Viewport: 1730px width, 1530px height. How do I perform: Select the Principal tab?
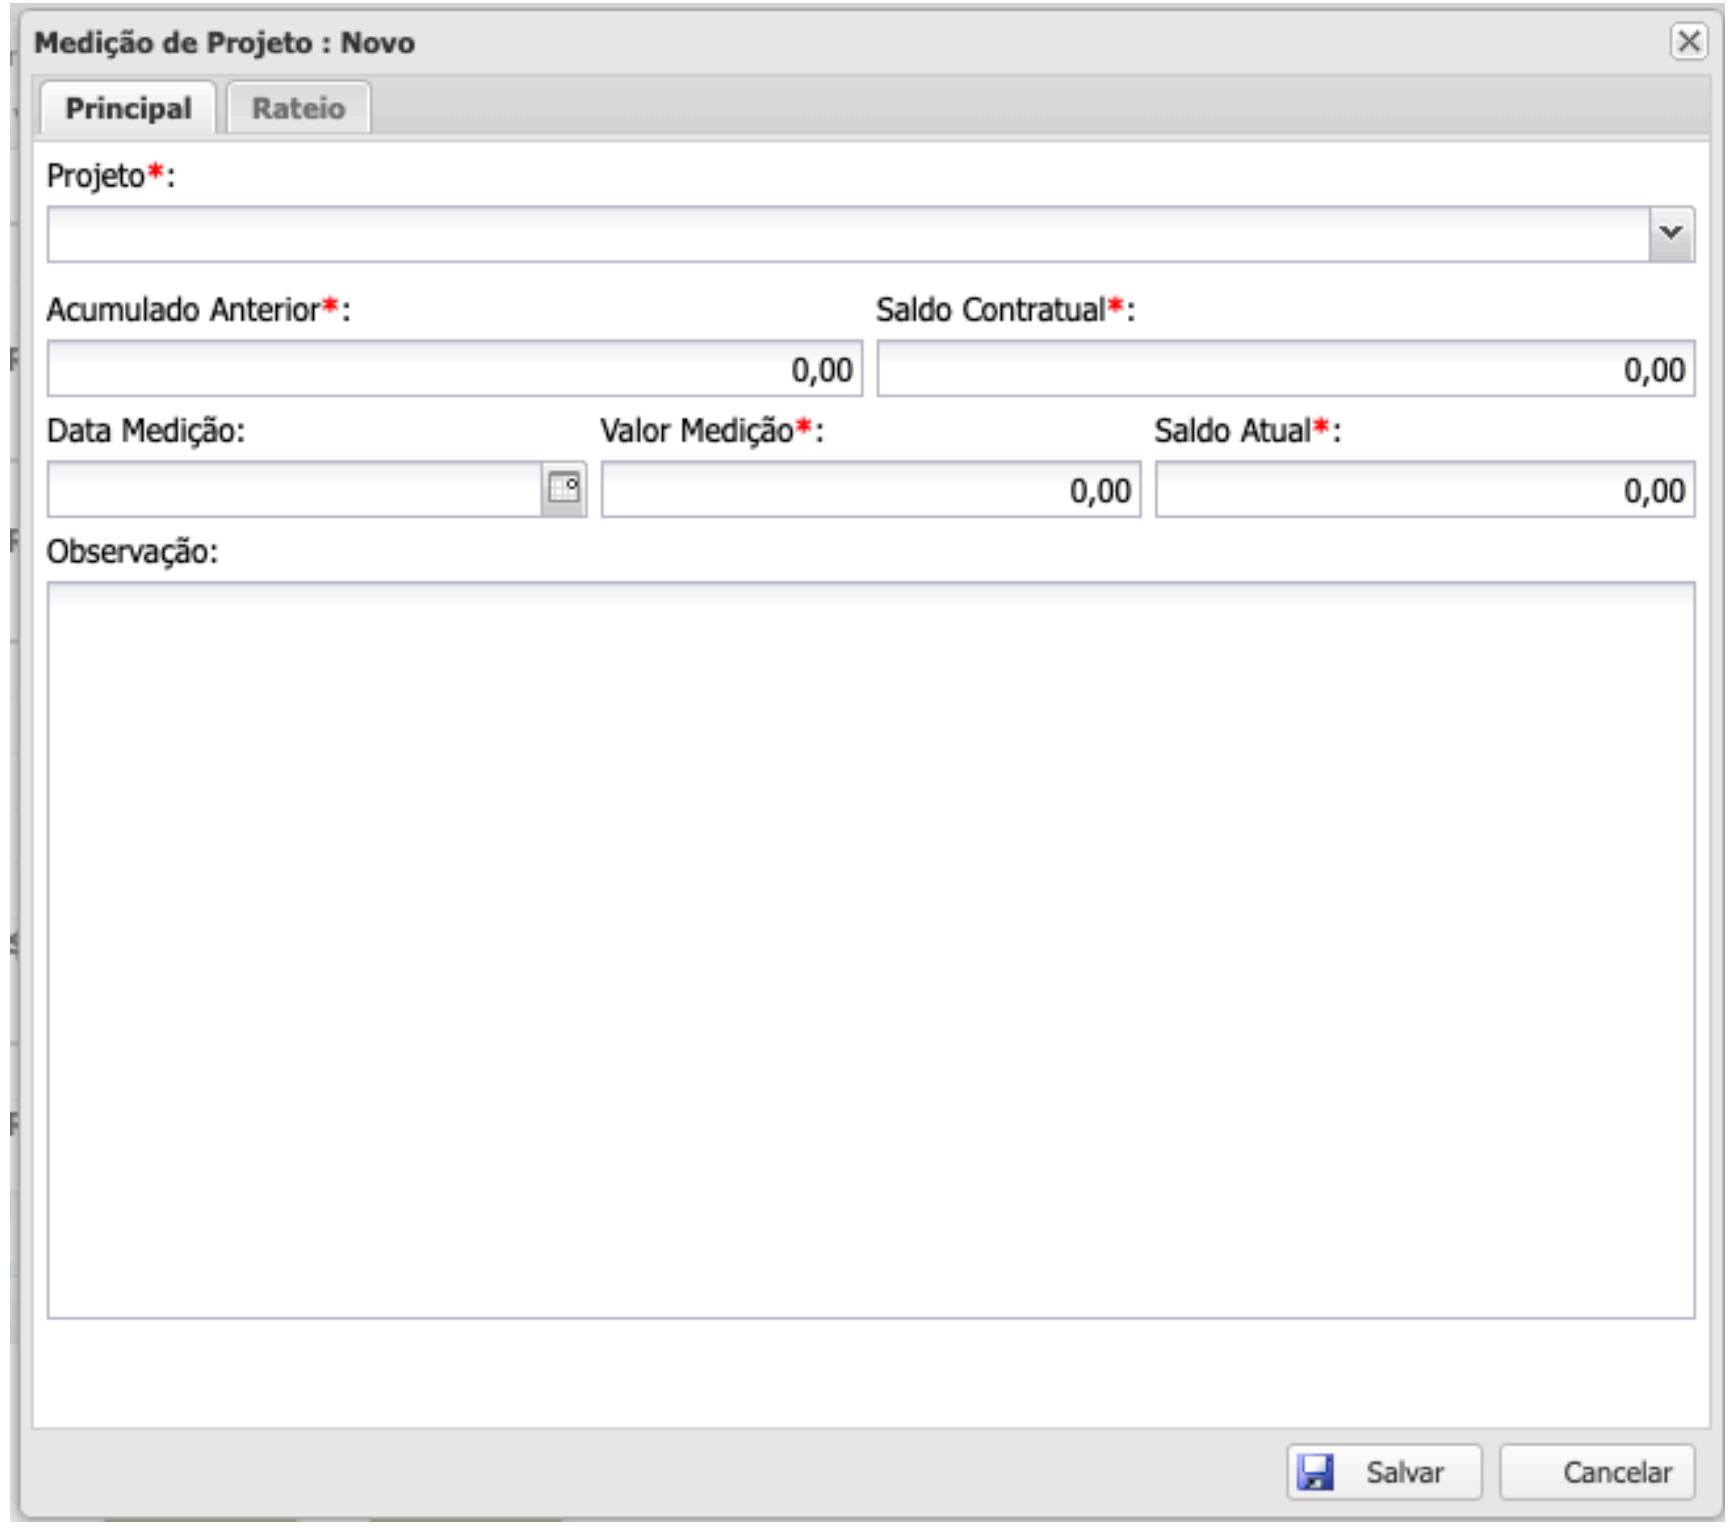pyautogui.click(x=128, y=108)
